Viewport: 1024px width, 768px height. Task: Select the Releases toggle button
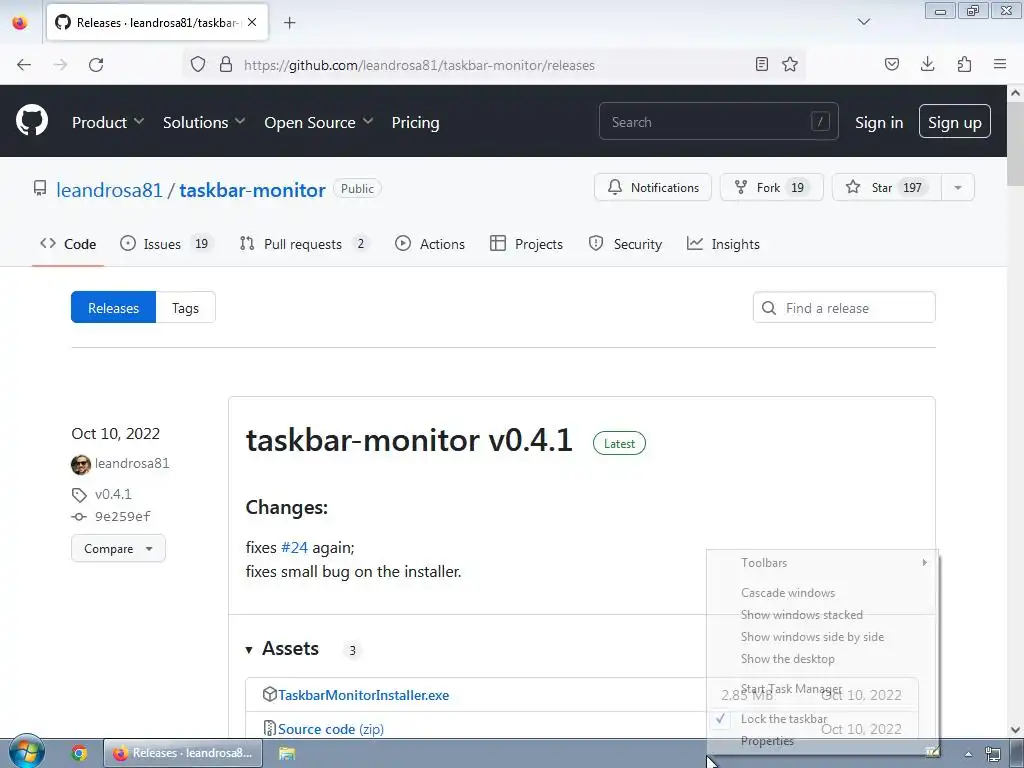[114, 308]
